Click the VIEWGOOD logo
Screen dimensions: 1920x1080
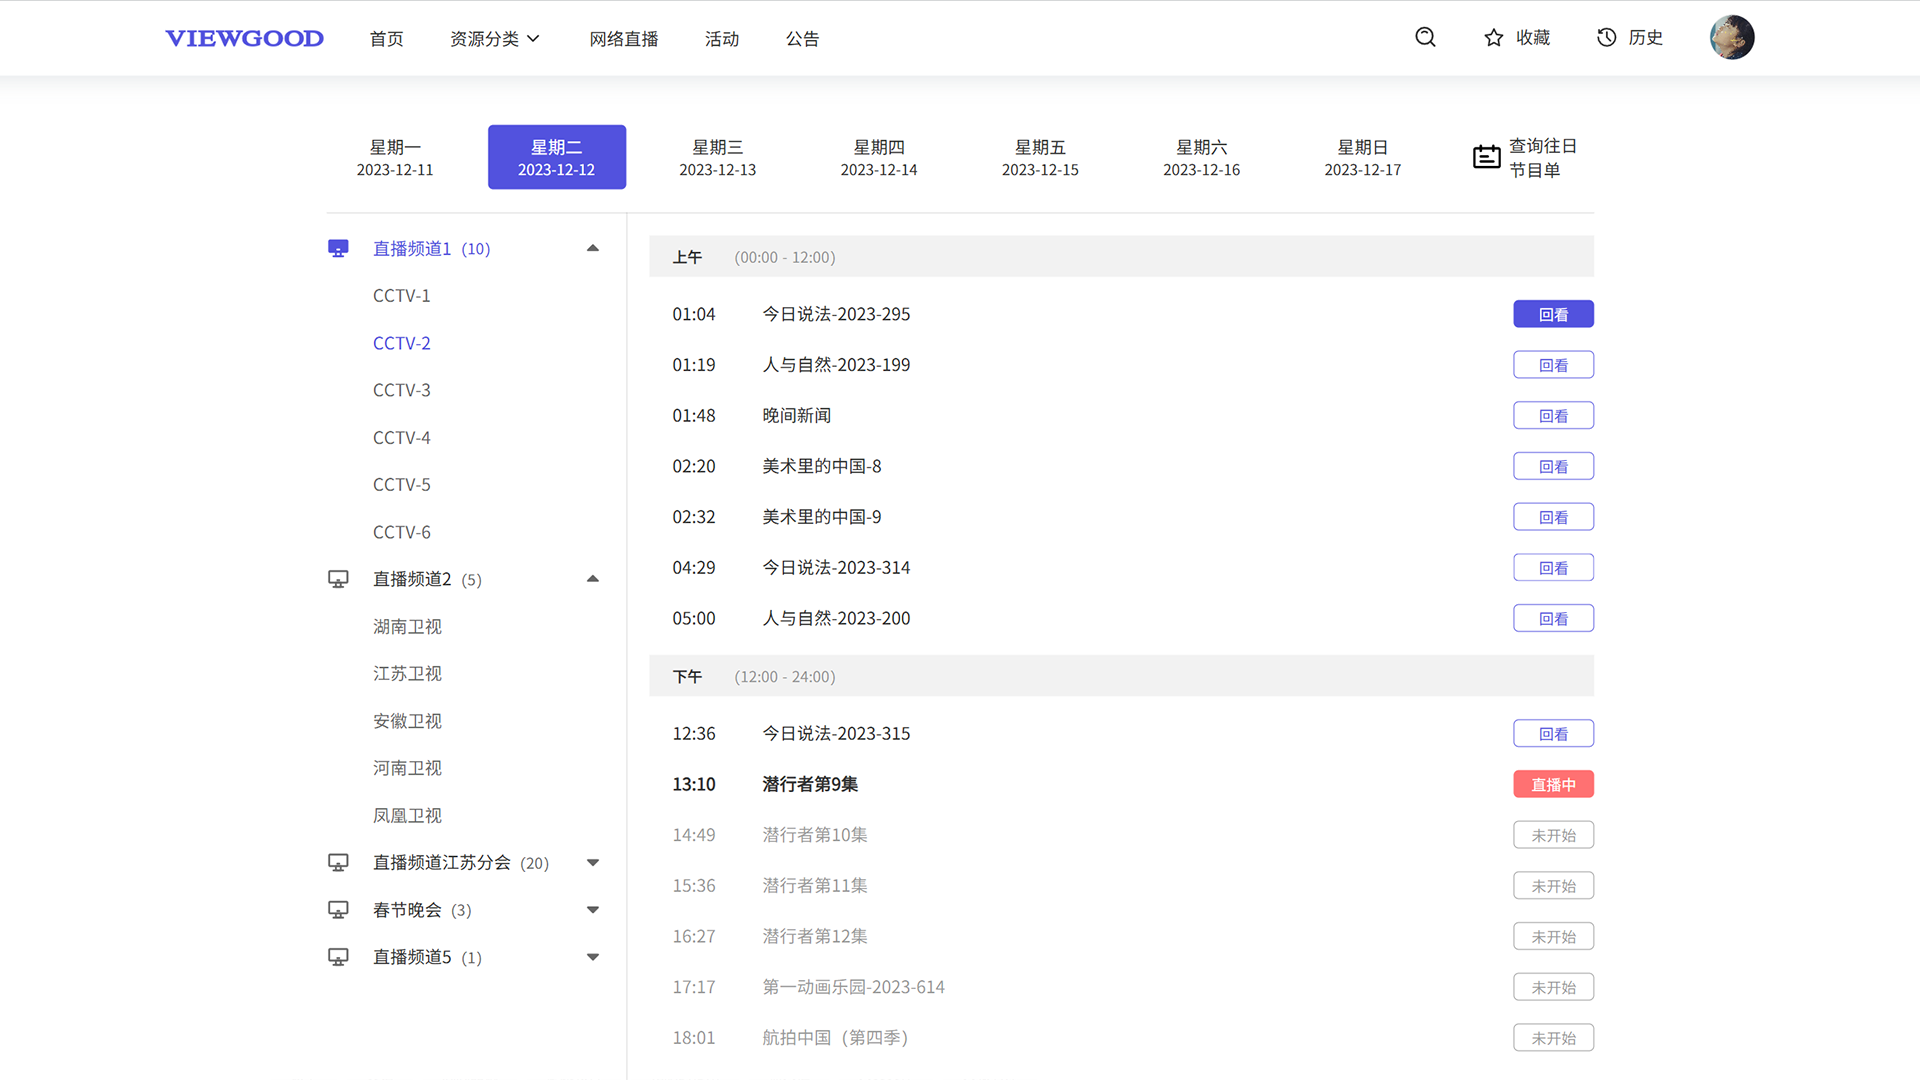coord(244,38)
